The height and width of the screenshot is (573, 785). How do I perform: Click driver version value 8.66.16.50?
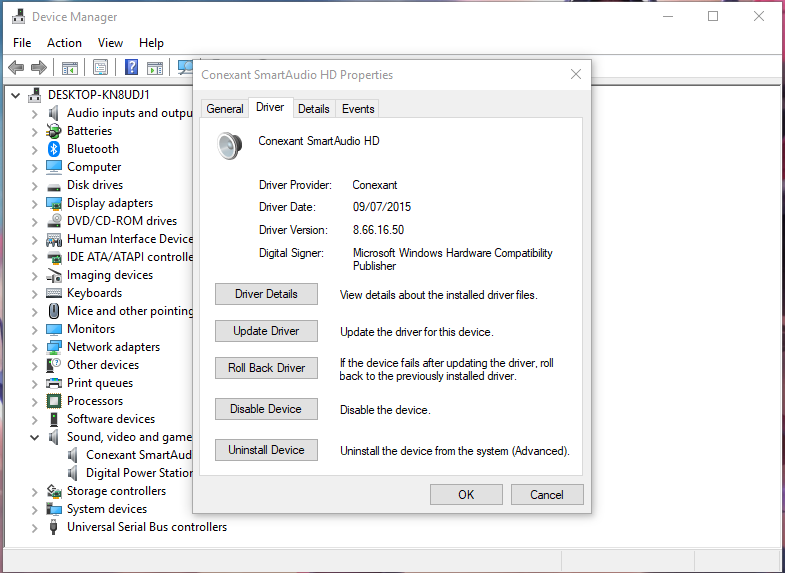point(378,230)
